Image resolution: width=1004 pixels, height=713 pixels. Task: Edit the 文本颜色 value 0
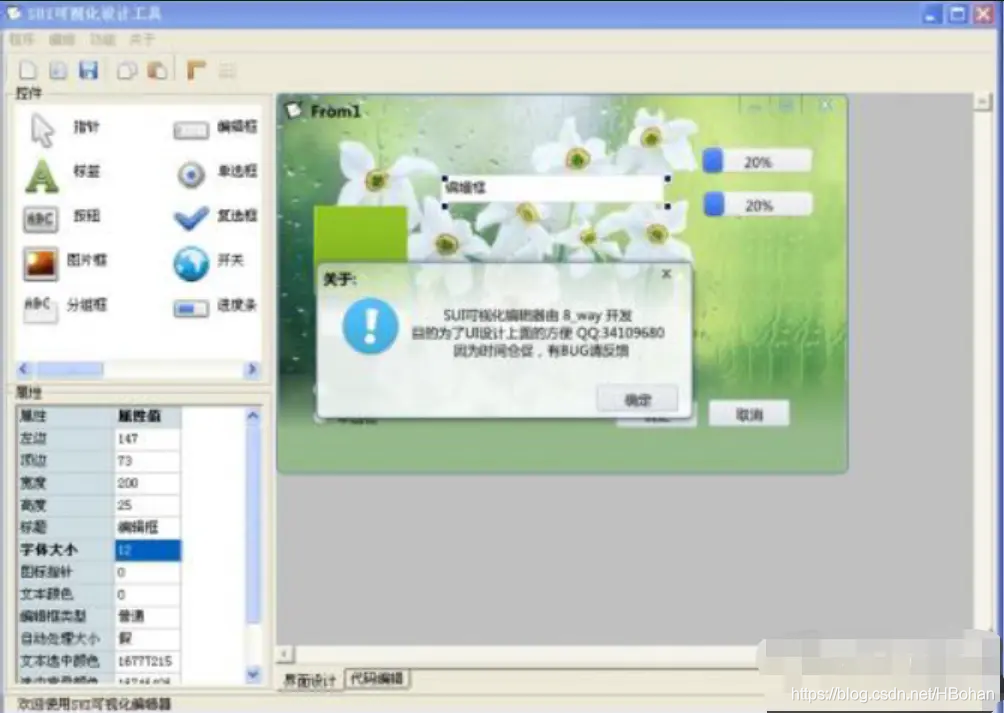point(147,594)
